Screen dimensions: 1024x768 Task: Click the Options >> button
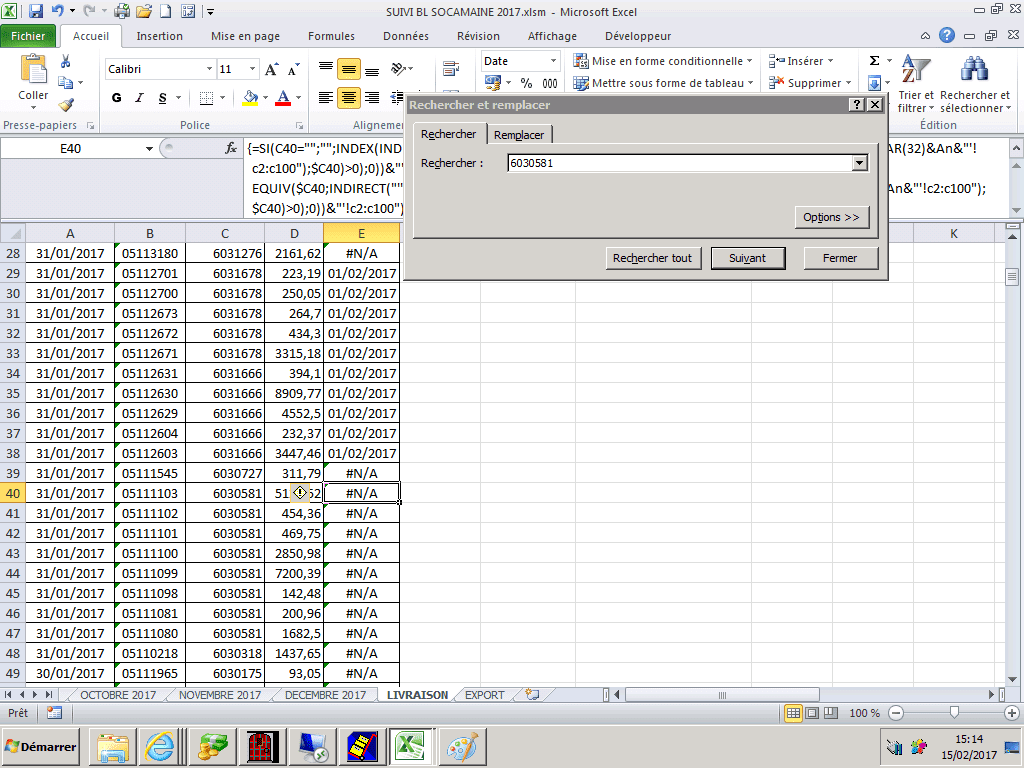[831, 217]
